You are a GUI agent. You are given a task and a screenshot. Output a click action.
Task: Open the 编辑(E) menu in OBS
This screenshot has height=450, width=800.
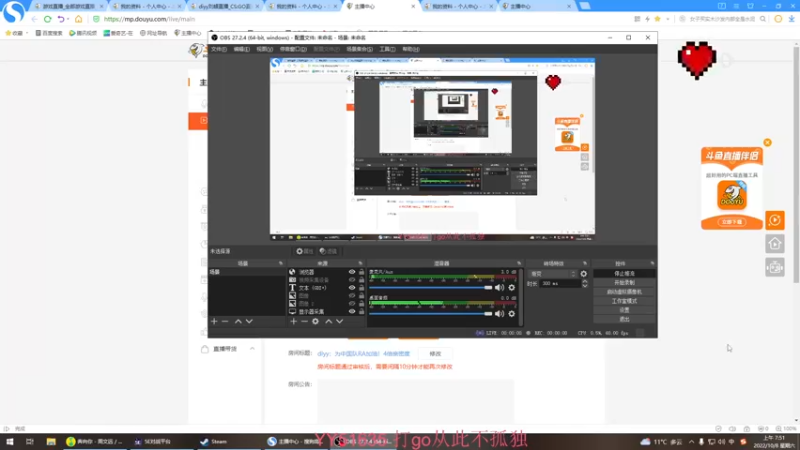pos(241,49)
